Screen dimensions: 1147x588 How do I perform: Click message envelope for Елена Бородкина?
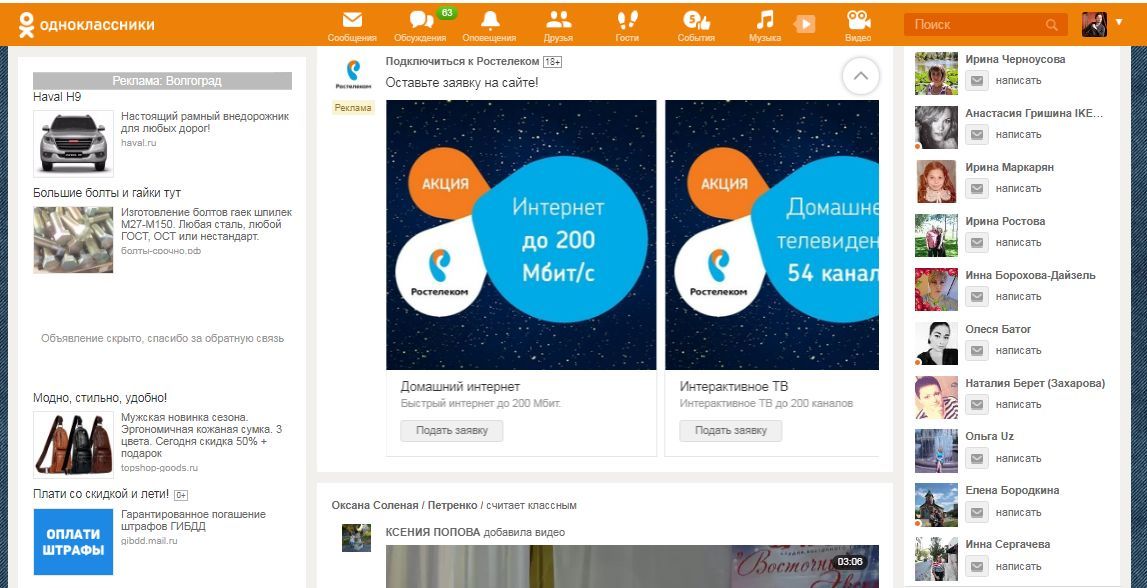click(977, 513)
